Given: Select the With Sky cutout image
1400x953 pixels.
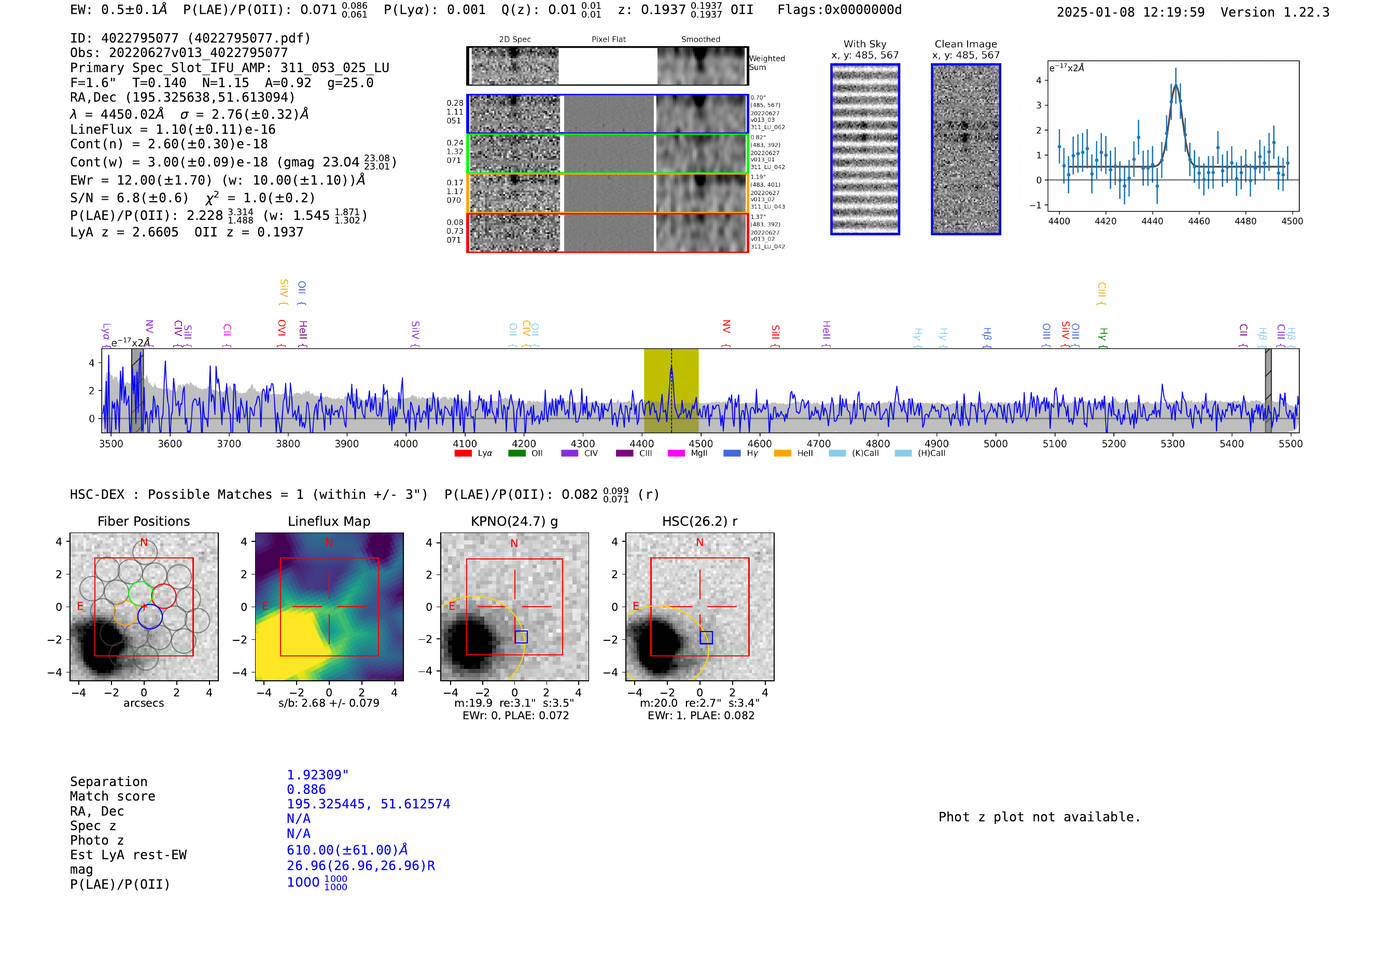Looking at the screenshot, I should click(x=865, y=149).
